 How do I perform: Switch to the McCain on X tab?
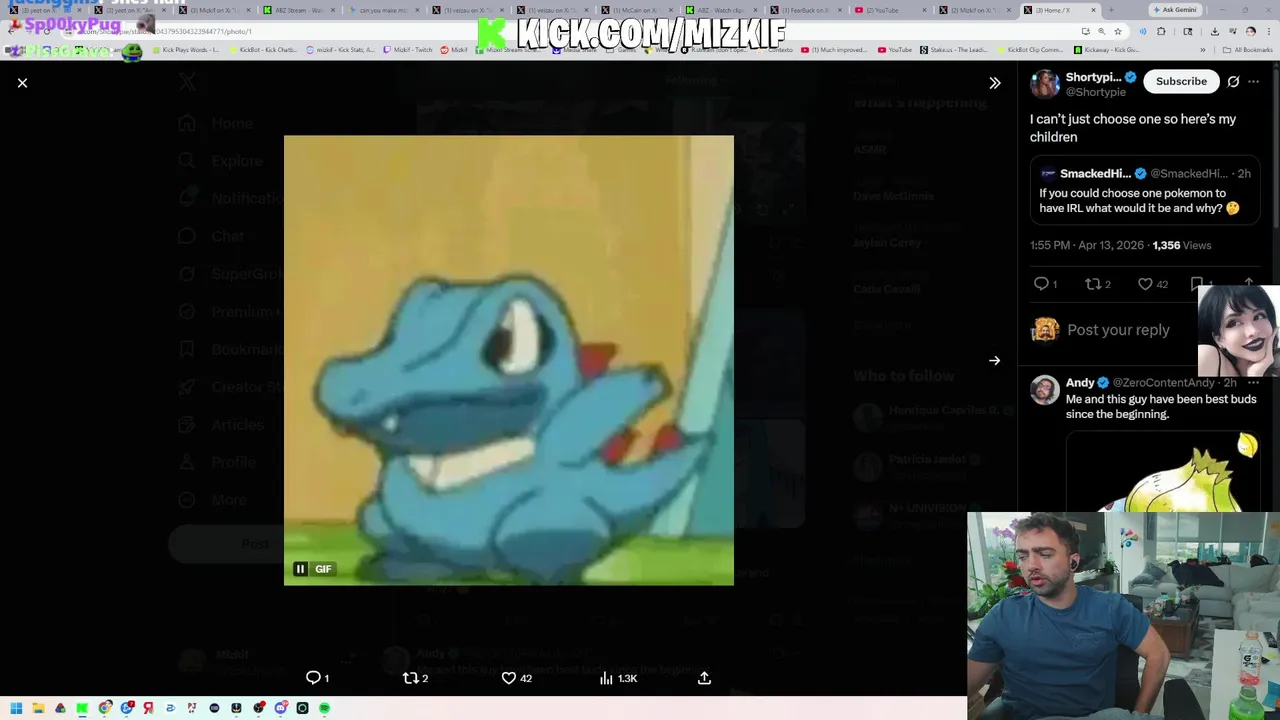coord(635,10)
